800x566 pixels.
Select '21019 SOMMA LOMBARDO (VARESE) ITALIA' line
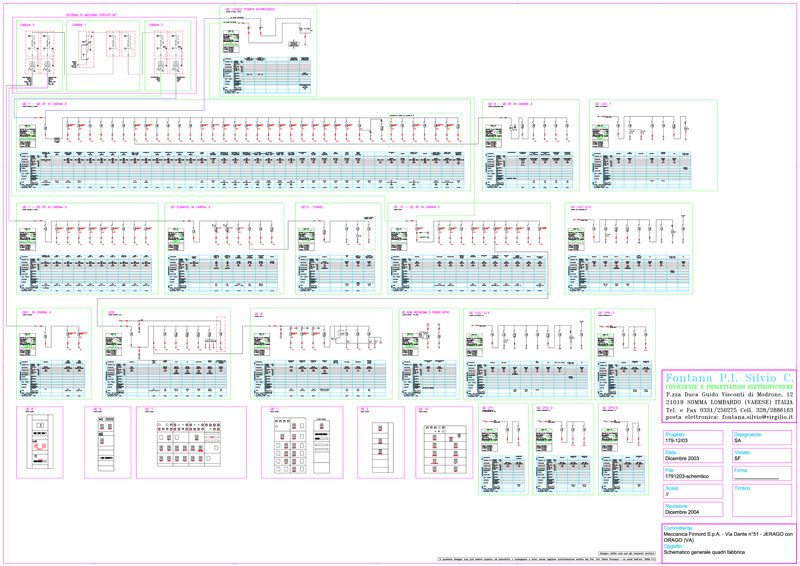(730, 403)
